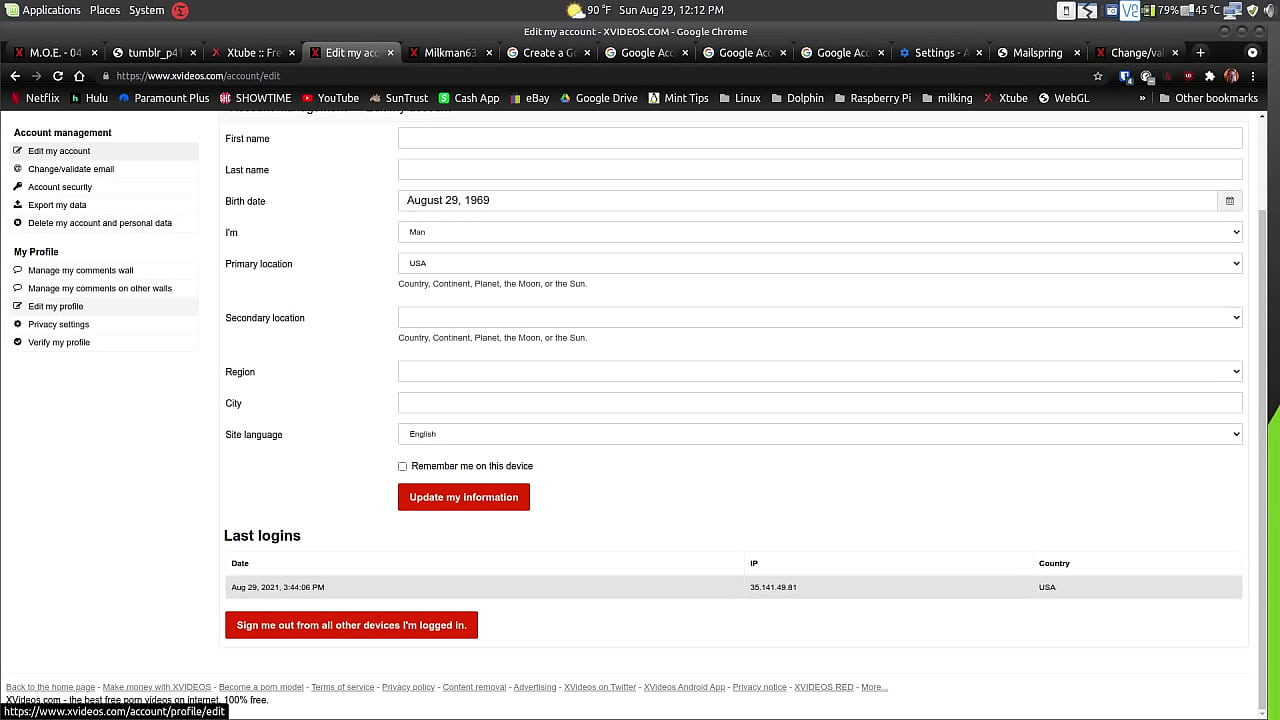Open the Chrome extensions puzzle icon
The height and width of the screenshot is (720, 1280).
[x=1209, y=76]
